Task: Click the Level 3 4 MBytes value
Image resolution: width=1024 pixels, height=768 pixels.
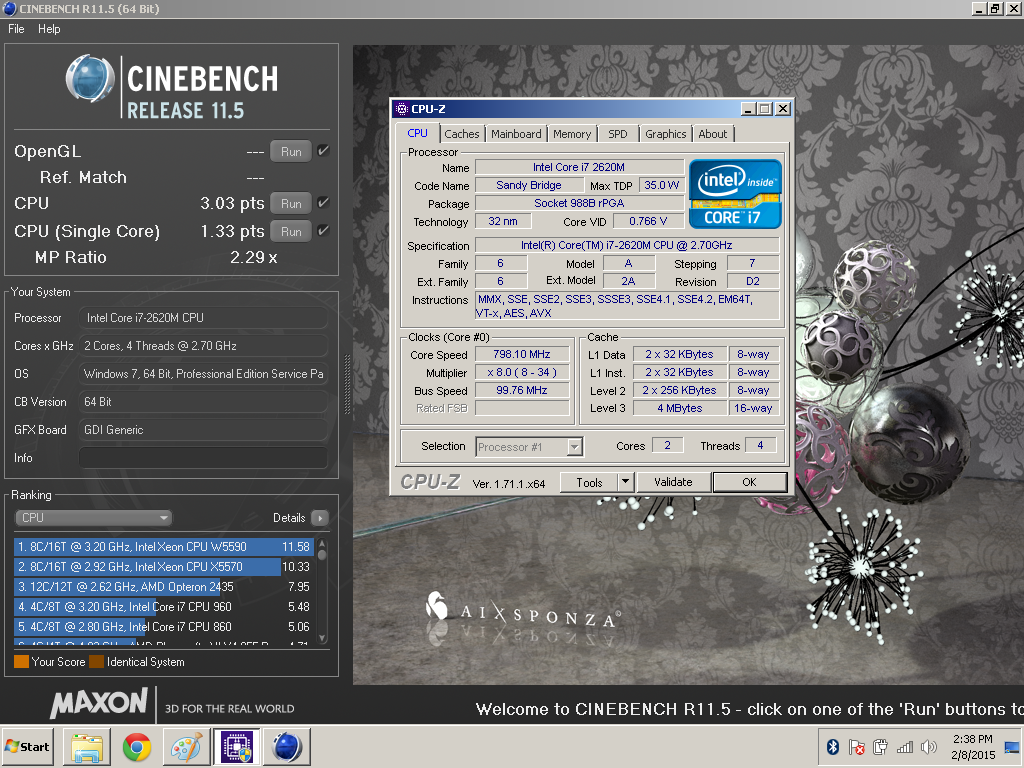Action: (x=680, y=408)
